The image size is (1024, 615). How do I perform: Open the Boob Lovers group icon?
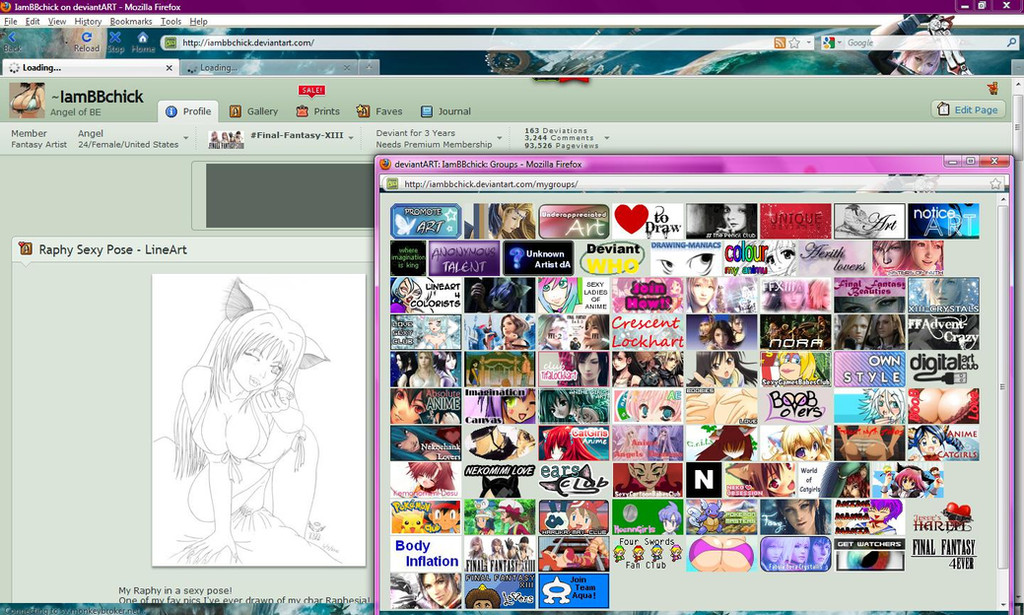coord(795,406)
